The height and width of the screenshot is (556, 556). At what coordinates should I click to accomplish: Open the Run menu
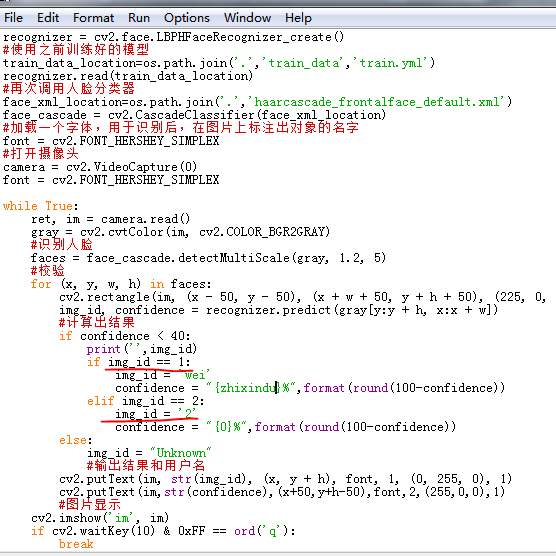point(139,18)
